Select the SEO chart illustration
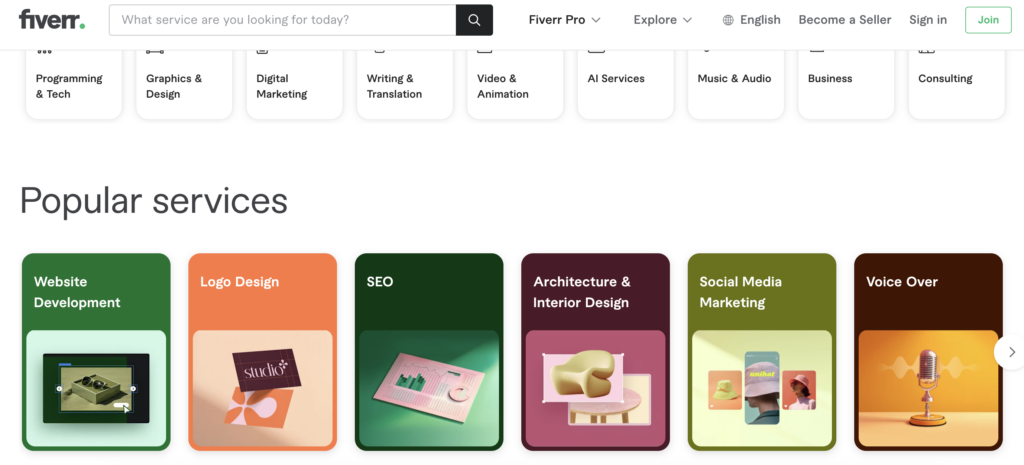 [x=429, y=388]
